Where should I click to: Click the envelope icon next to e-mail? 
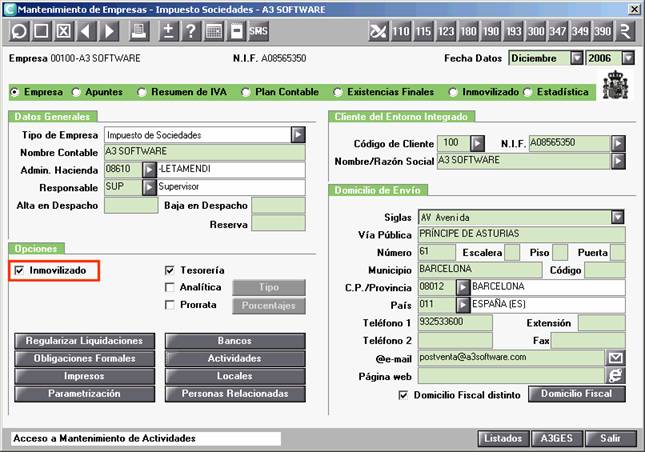pos(615,358)
